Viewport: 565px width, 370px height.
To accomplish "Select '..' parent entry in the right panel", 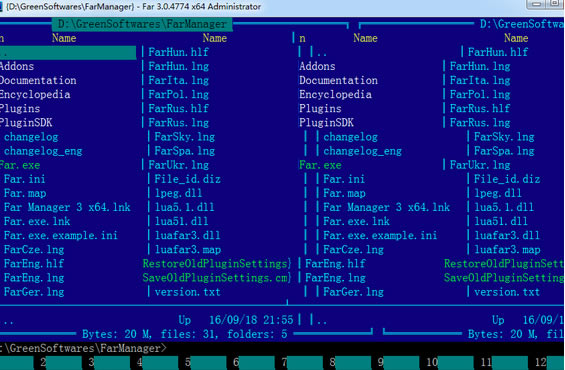I will point(322,53).
